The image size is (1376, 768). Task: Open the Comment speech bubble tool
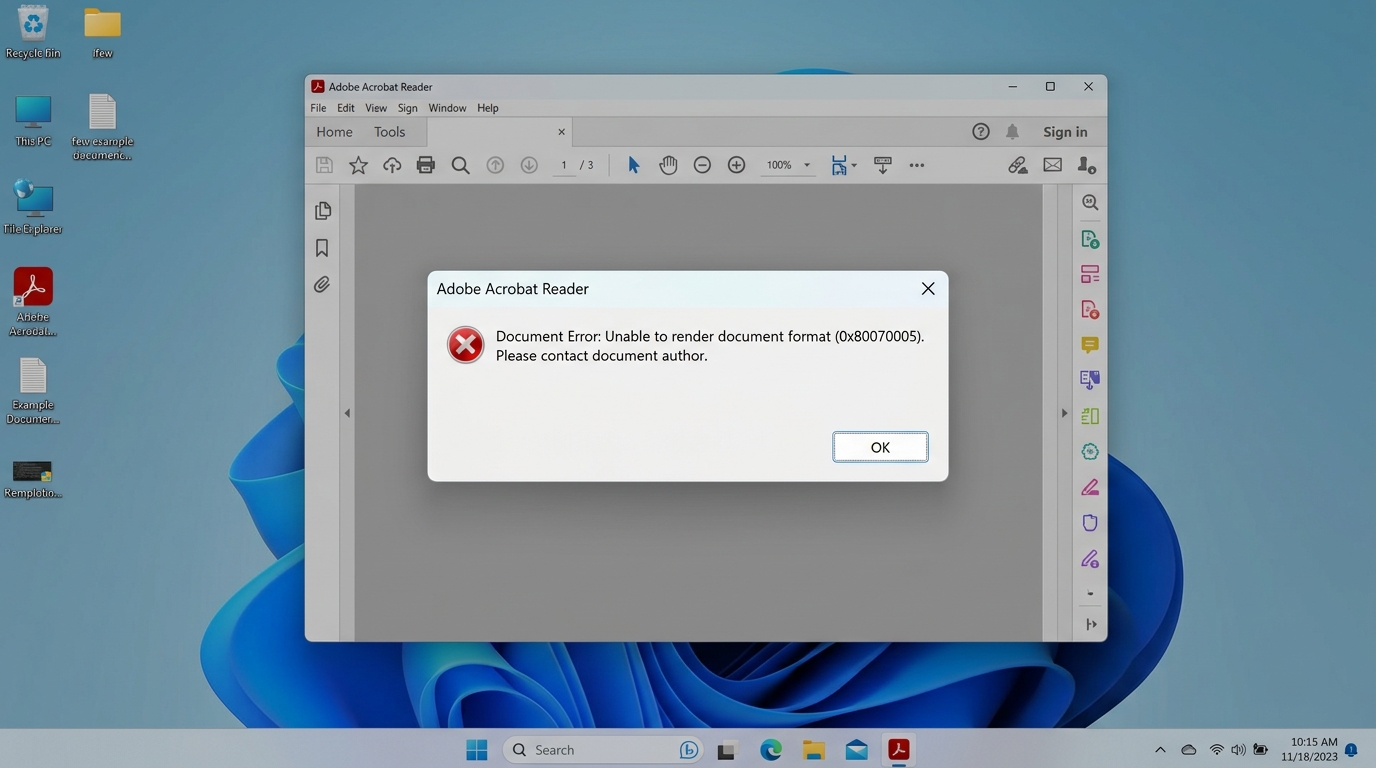[1090, 345]
